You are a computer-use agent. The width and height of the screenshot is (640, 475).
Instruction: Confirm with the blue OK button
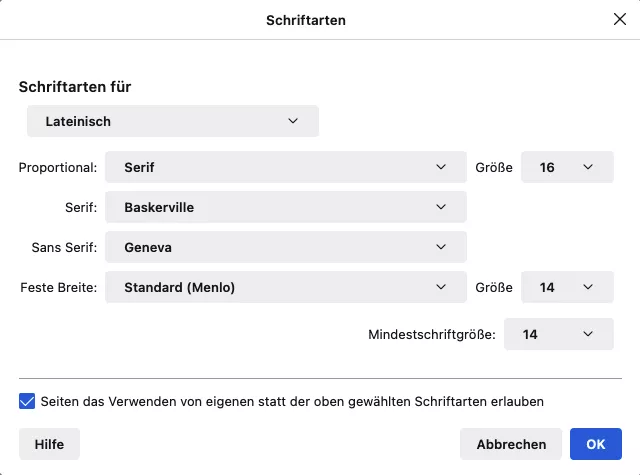[596, 444]
